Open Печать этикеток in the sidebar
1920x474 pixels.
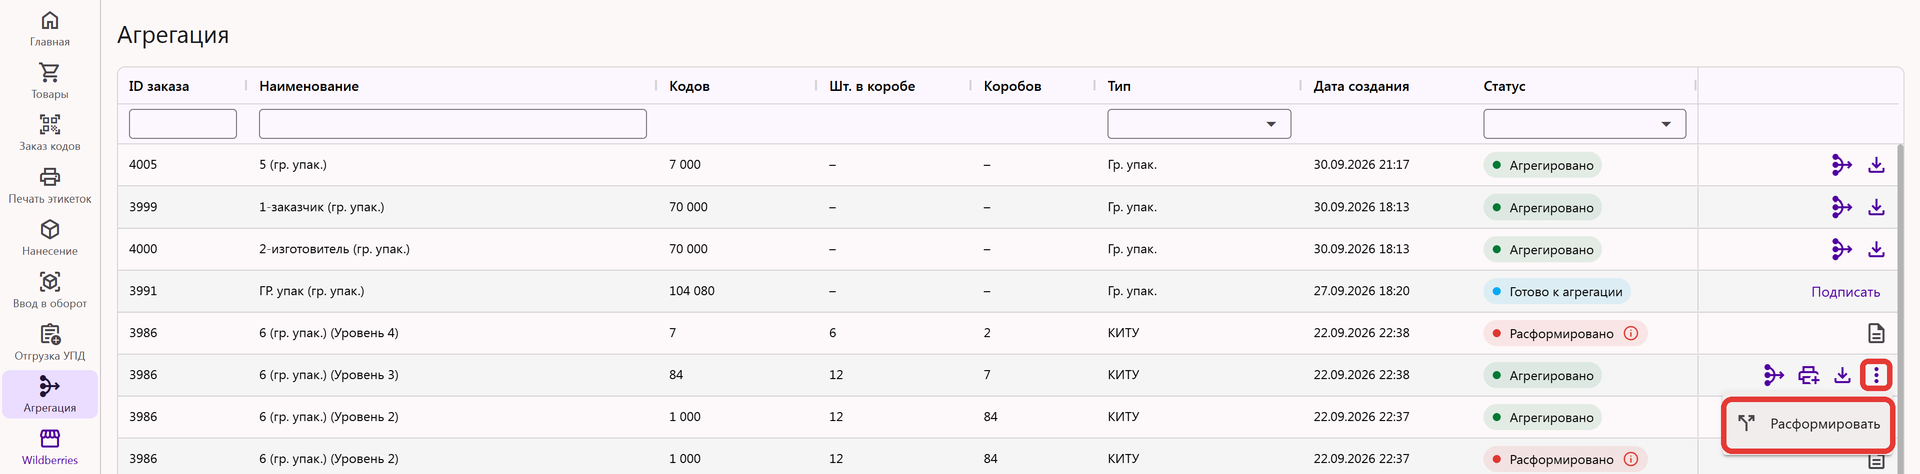coord(50,186)
